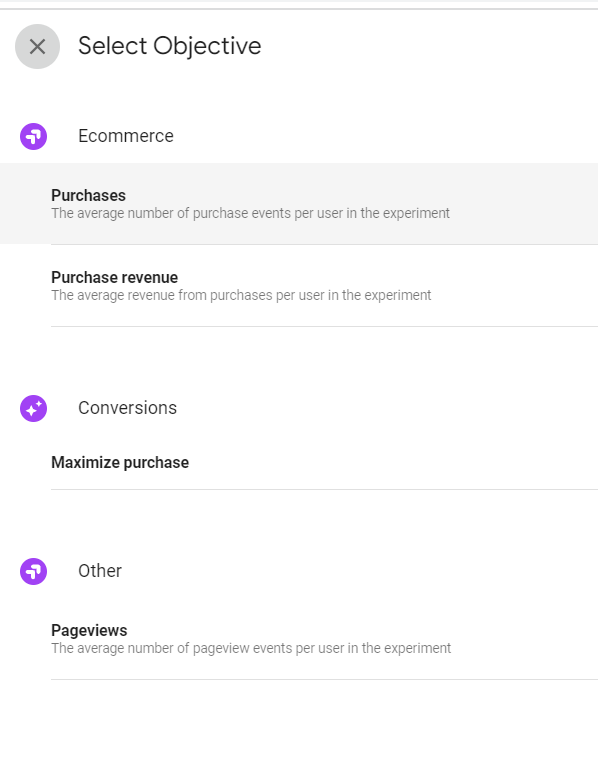Viewport: 598px width, 759px height.
Task: Click empty highlighted area right of Purchases description
Action: click(523, 213)
